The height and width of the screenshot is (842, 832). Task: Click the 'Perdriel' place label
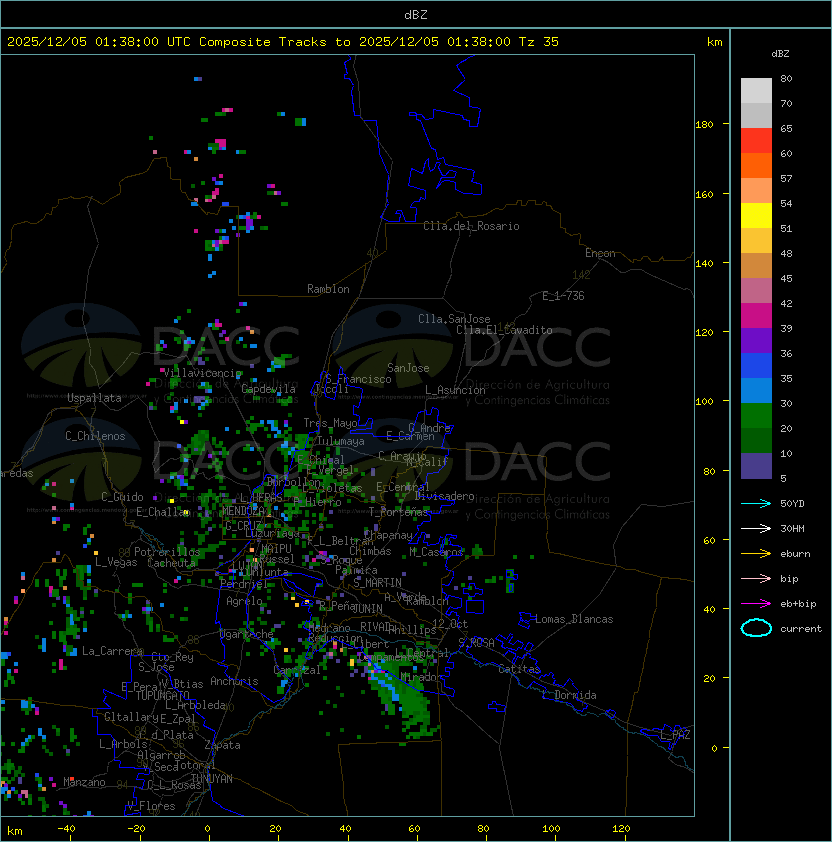point(244,584)
